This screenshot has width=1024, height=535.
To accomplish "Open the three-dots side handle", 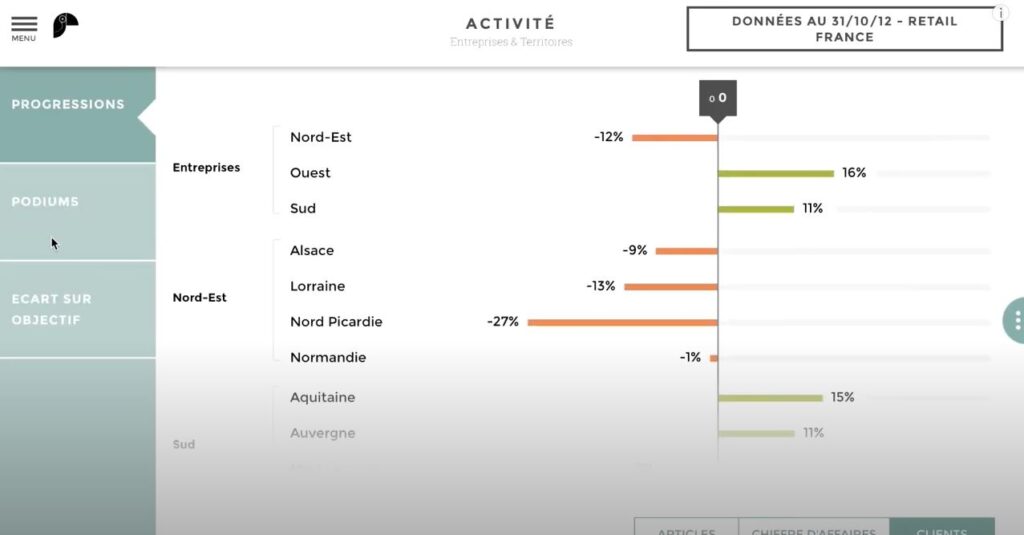I will (1016, 321).
